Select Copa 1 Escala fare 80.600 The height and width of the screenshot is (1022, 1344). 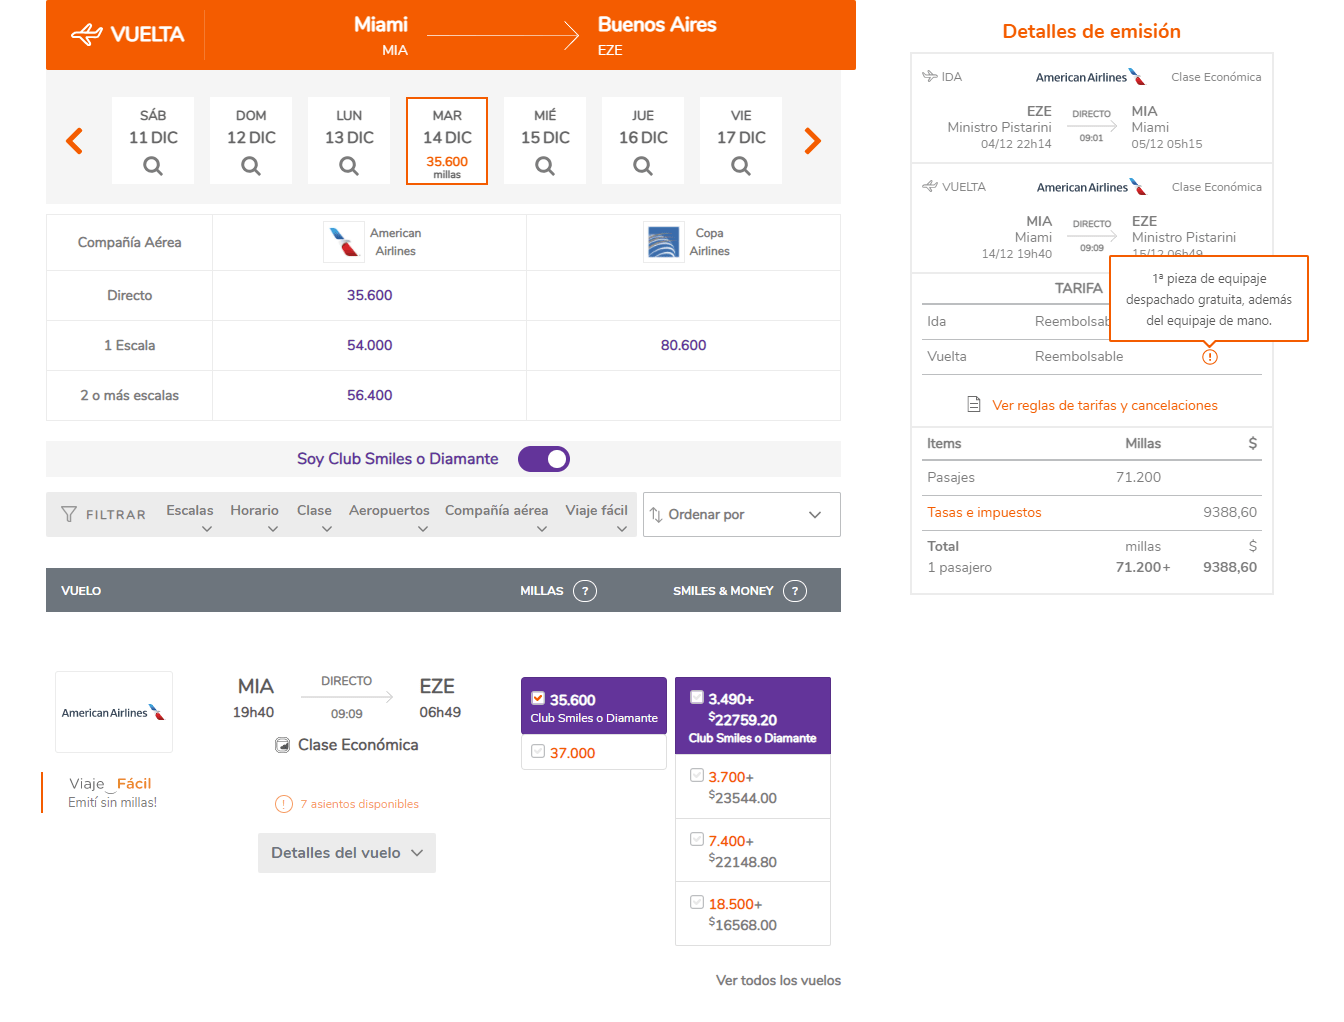pos(683,345)
